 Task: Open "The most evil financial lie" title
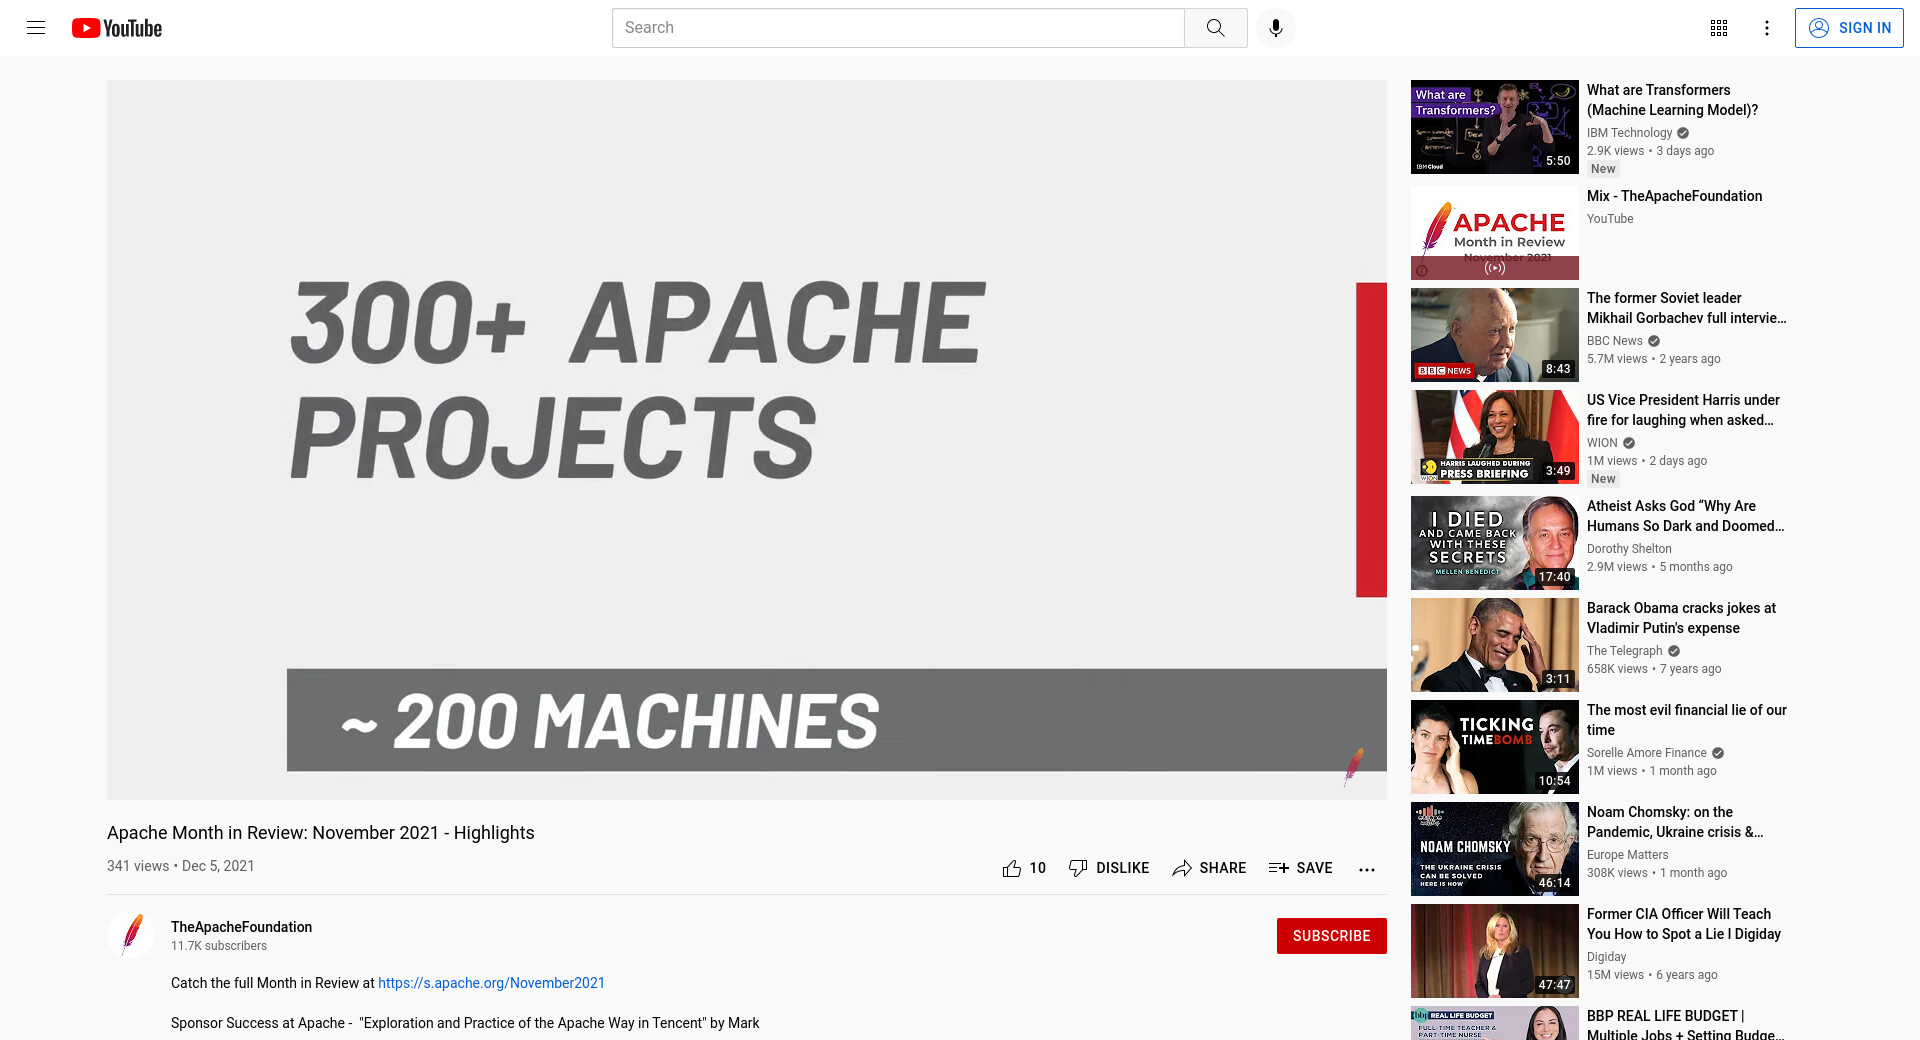pos(1686,720)
